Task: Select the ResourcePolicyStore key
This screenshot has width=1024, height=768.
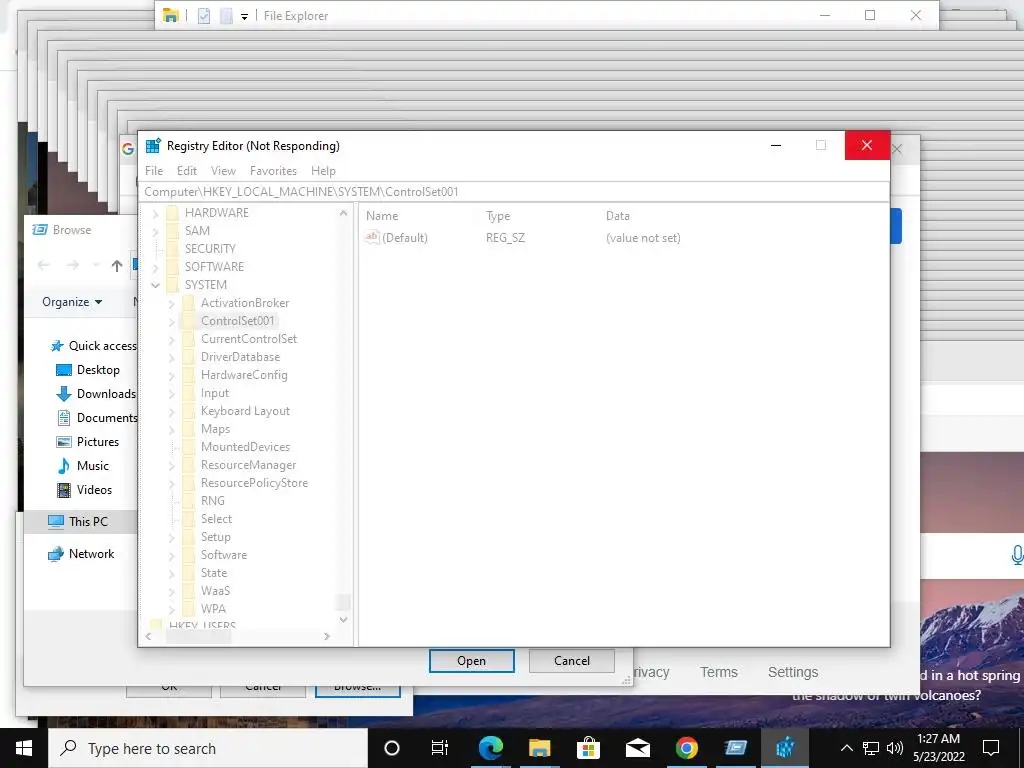Action: click(x=255, y=483)
